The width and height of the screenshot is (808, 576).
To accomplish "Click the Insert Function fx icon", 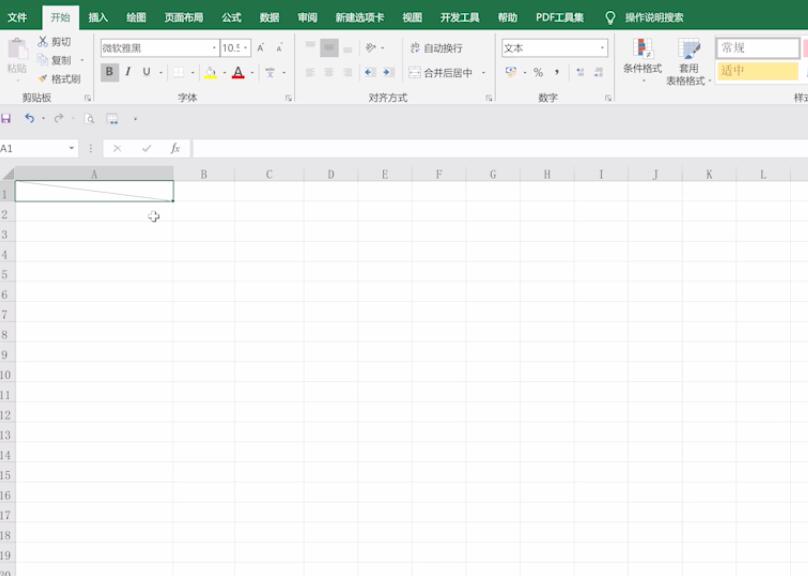I will (x=175, y=148).
